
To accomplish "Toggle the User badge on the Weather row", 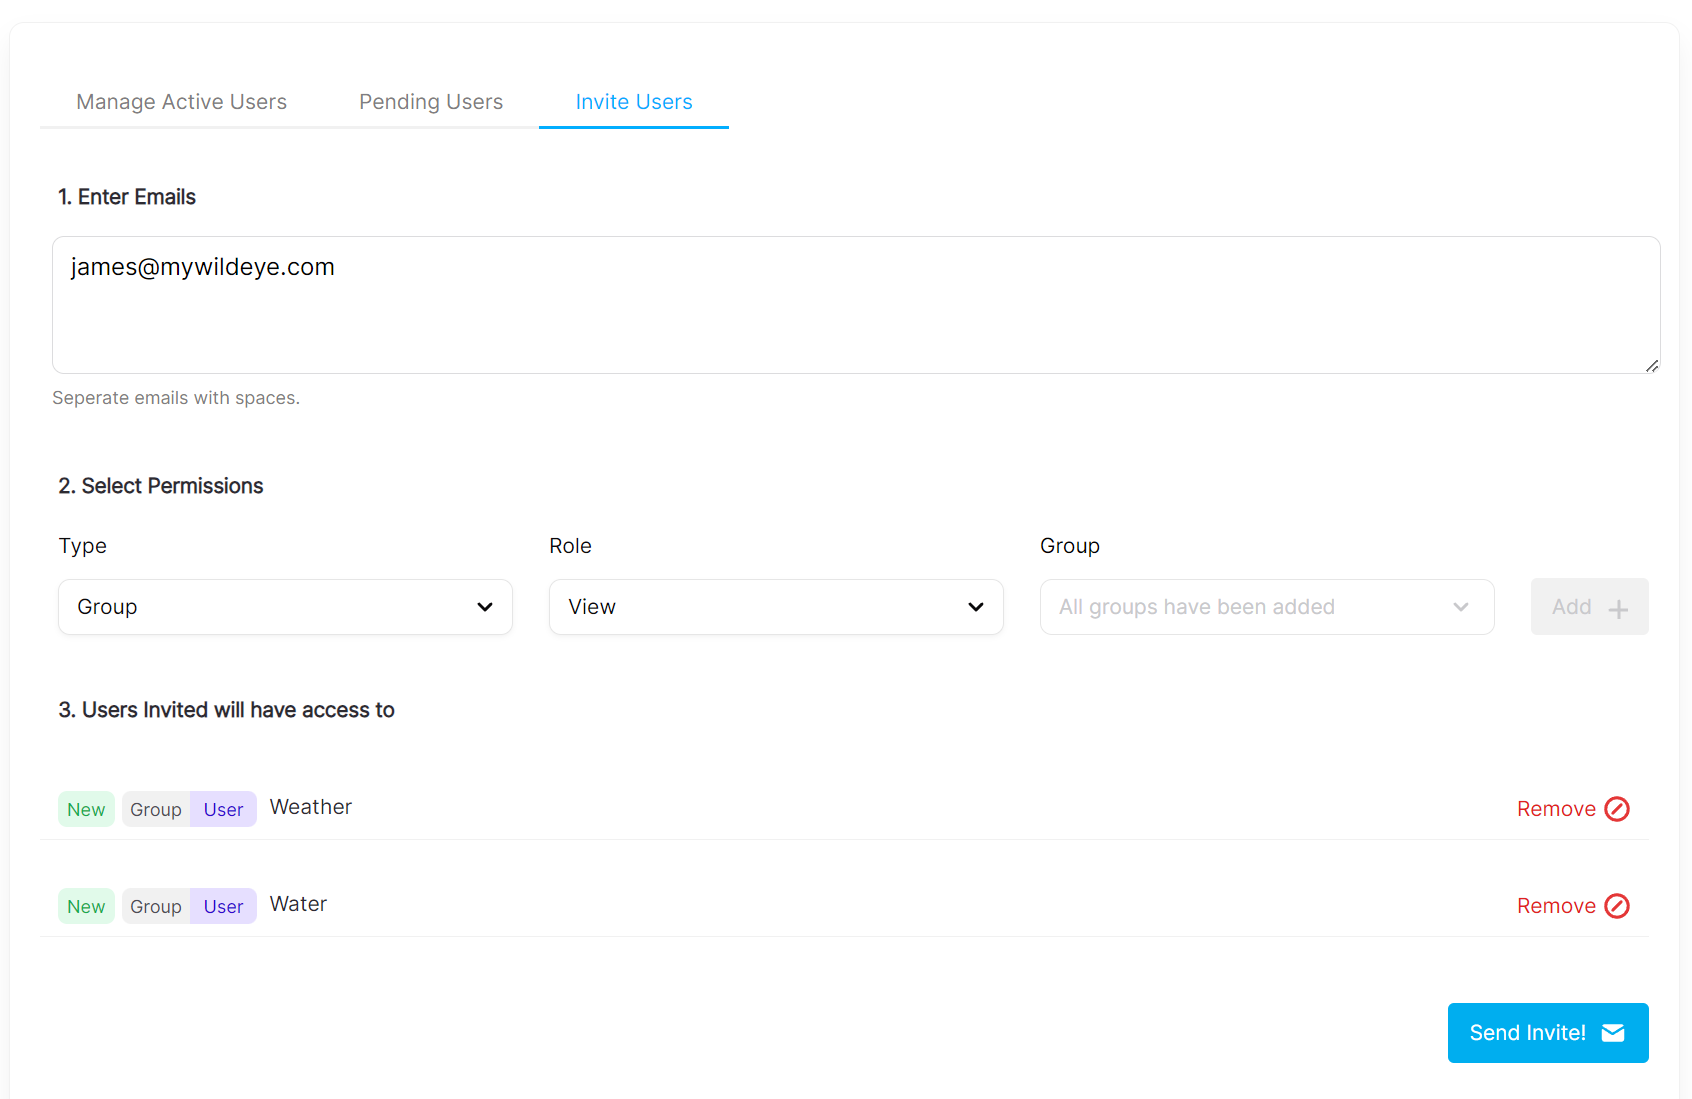I will pyautogui.click(x=223, y=809).
